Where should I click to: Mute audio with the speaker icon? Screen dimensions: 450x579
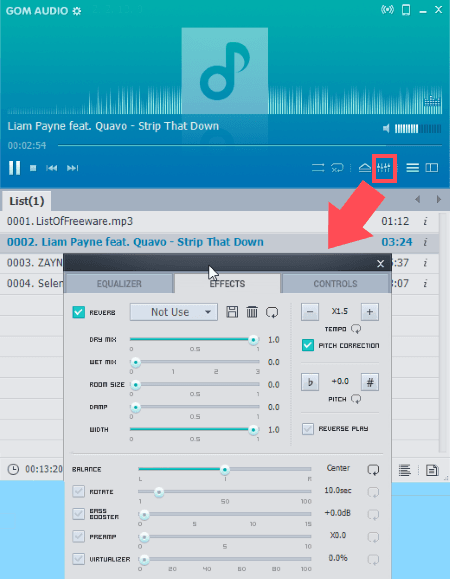coord(386,129)
